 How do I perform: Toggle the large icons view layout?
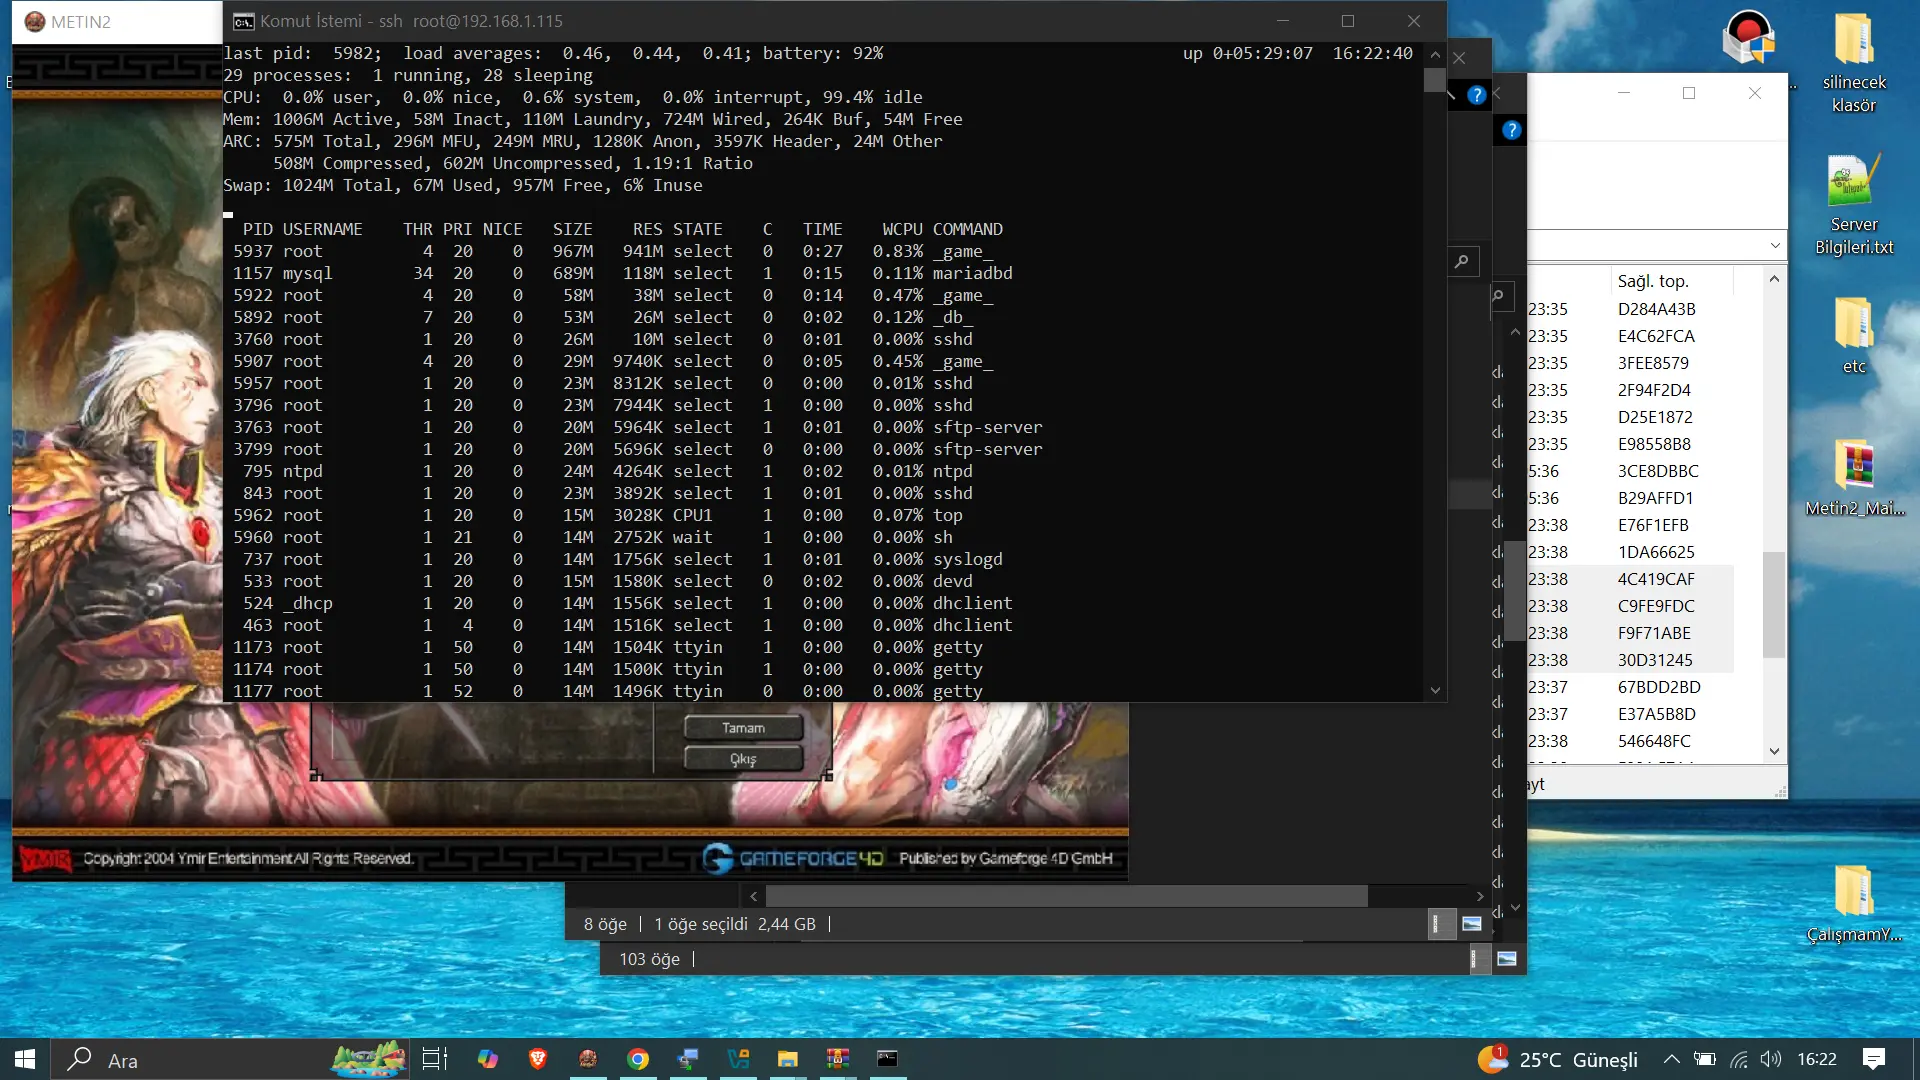pyautogui.click(x=1471, y=924)
